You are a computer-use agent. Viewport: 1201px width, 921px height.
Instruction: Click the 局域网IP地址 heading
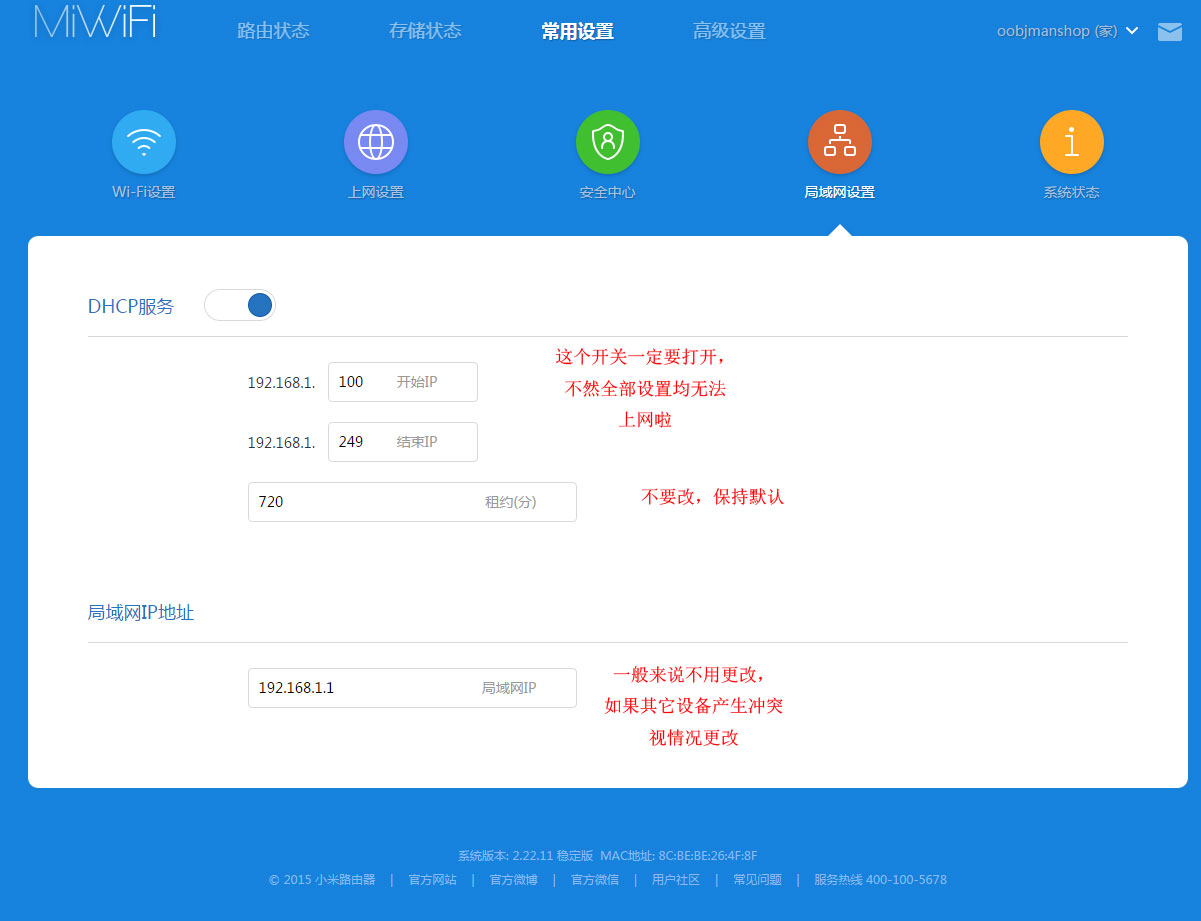(x=141, y=613)
